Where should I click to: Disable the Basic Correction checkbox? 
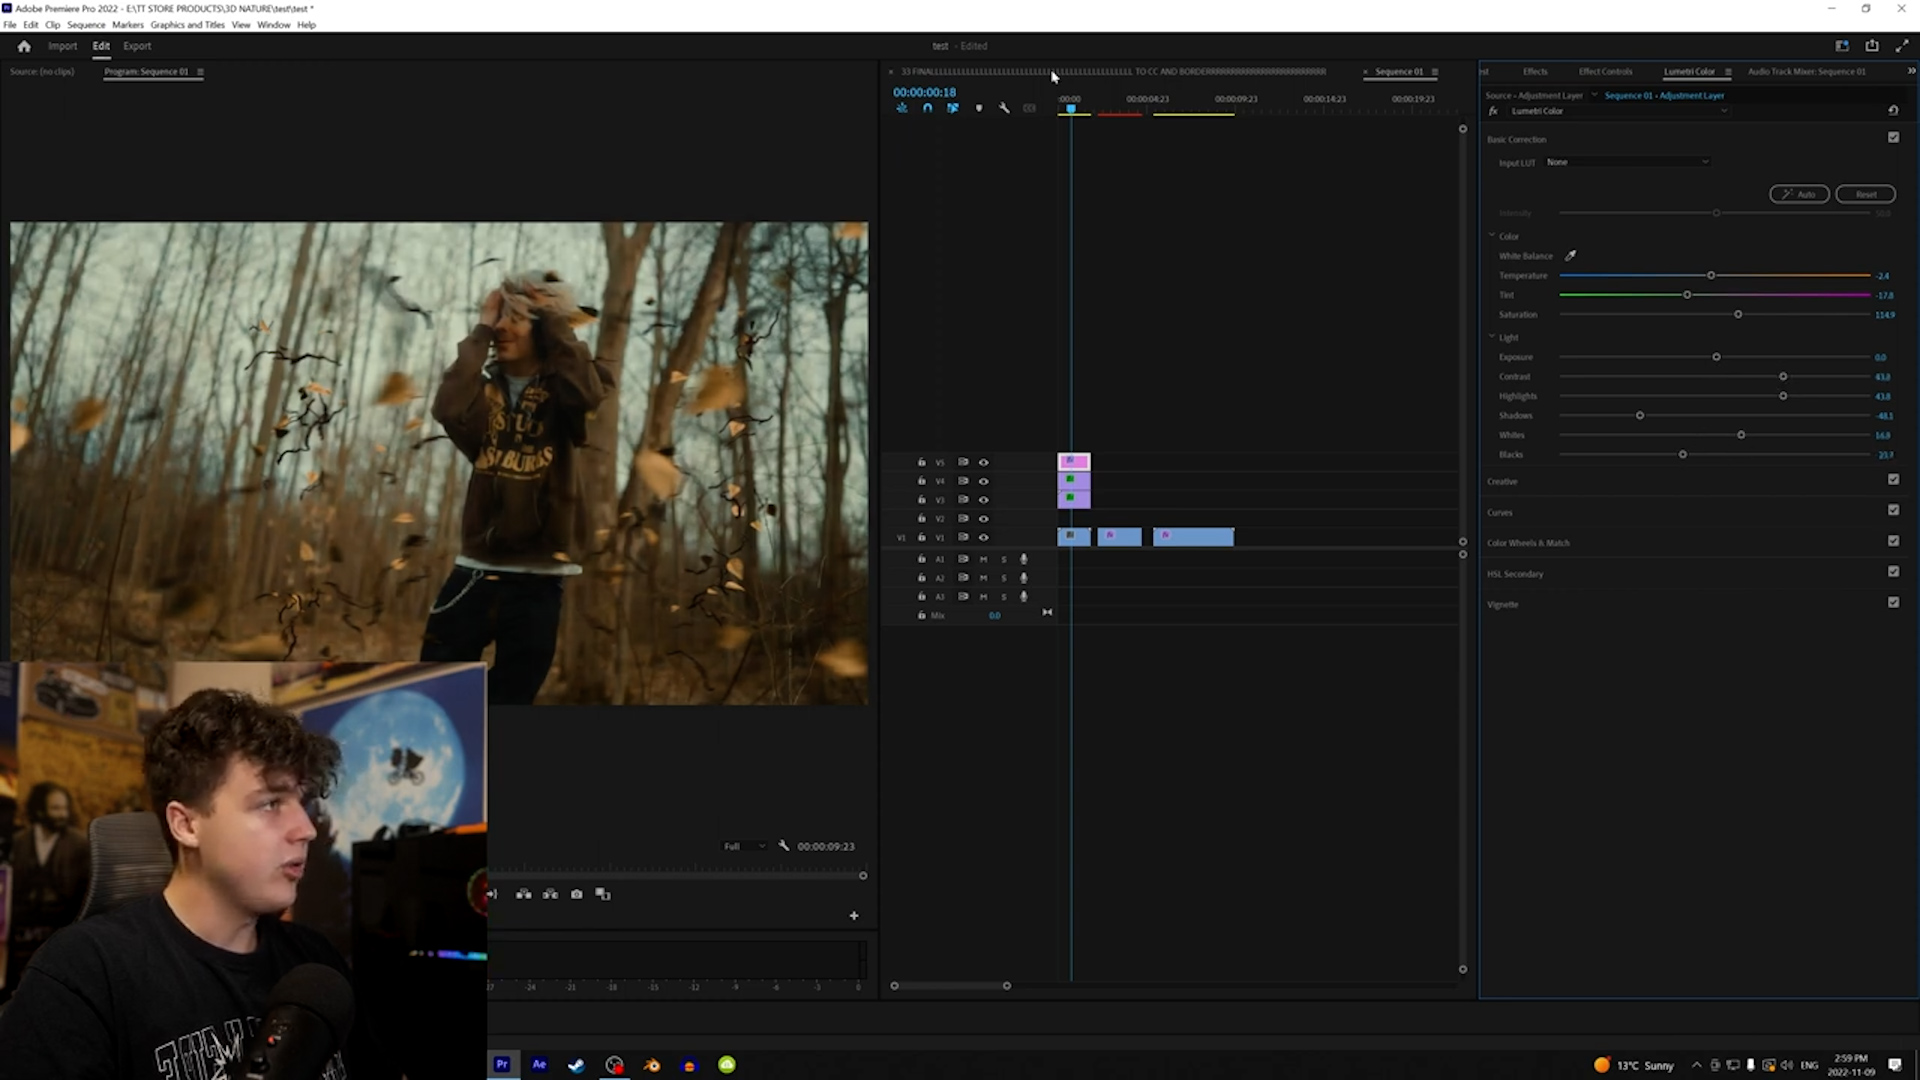1893,138
